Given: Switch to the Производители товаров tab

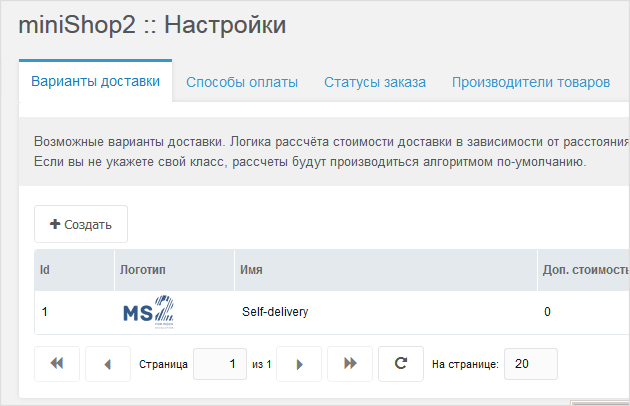Looking at the screenshot, I should tap(531, 82).
